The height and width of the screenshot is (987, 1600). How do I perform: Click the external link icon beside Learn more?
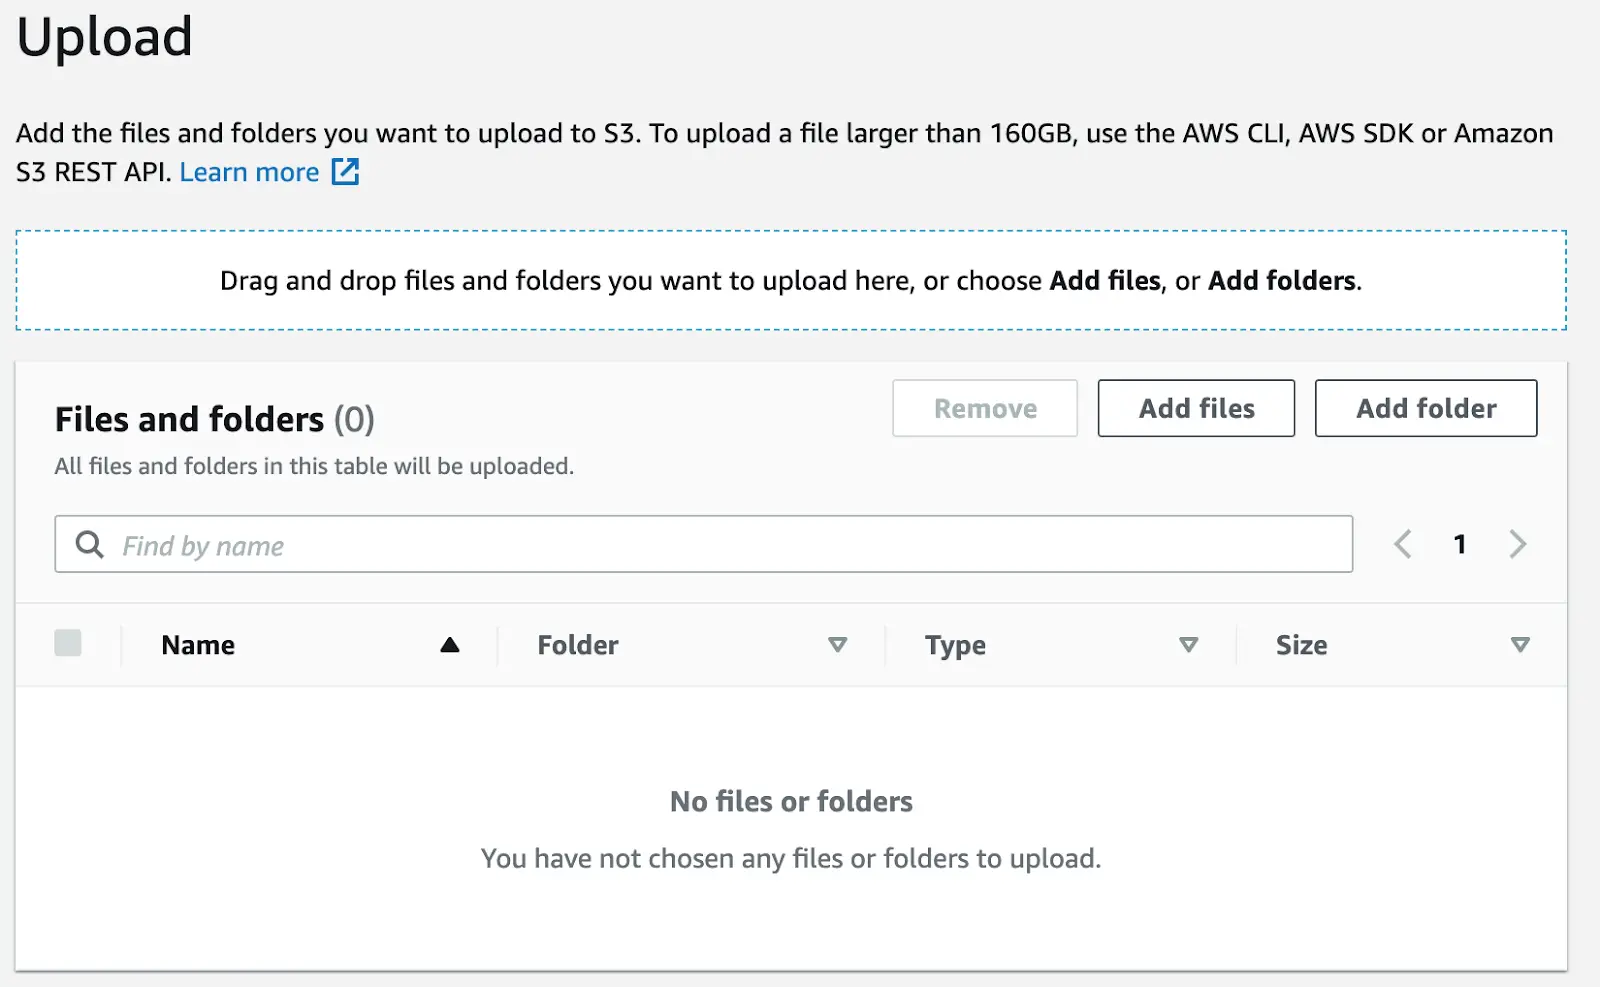pyautogui.click(x=344, y=172)
